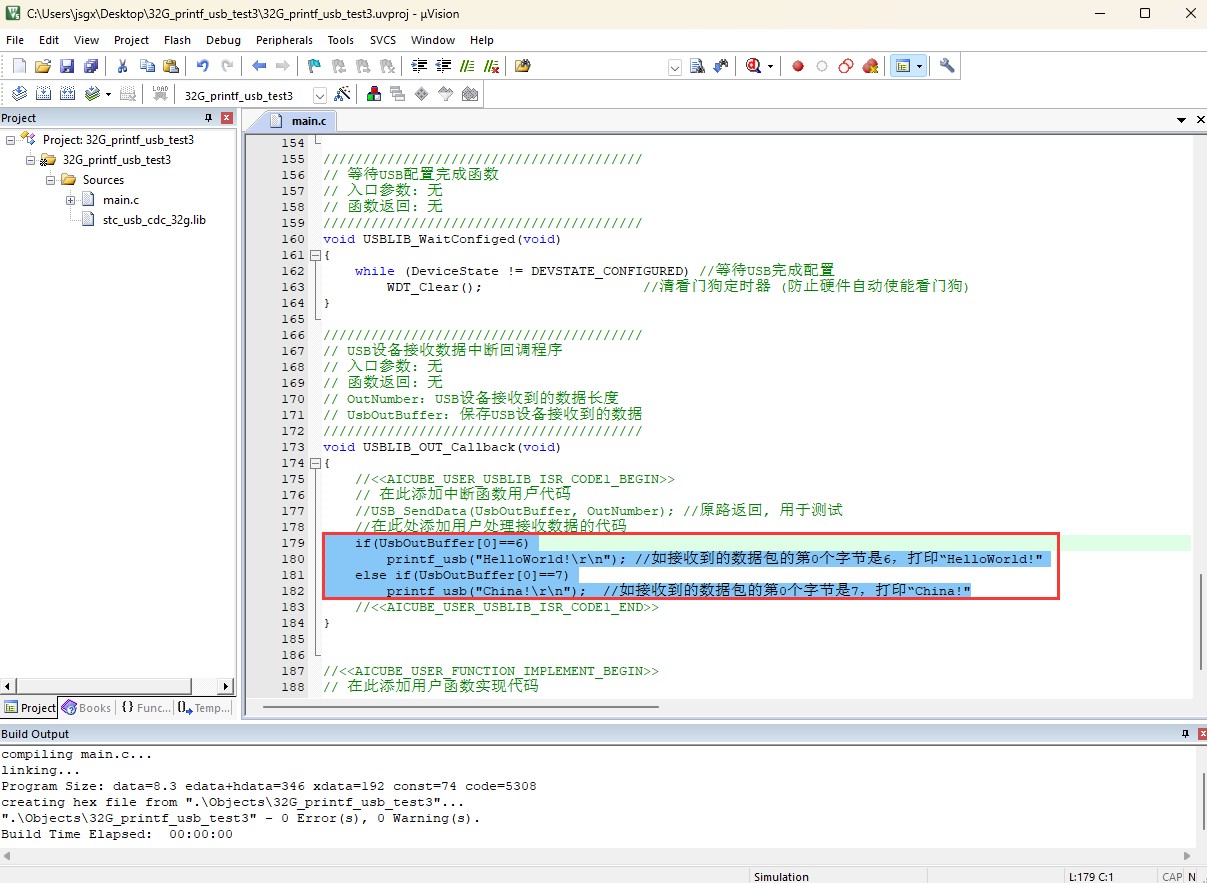Click the Save file icon
Image resolution: width=1207 pixels, height=883 pixels.
(x=67, y=66)
